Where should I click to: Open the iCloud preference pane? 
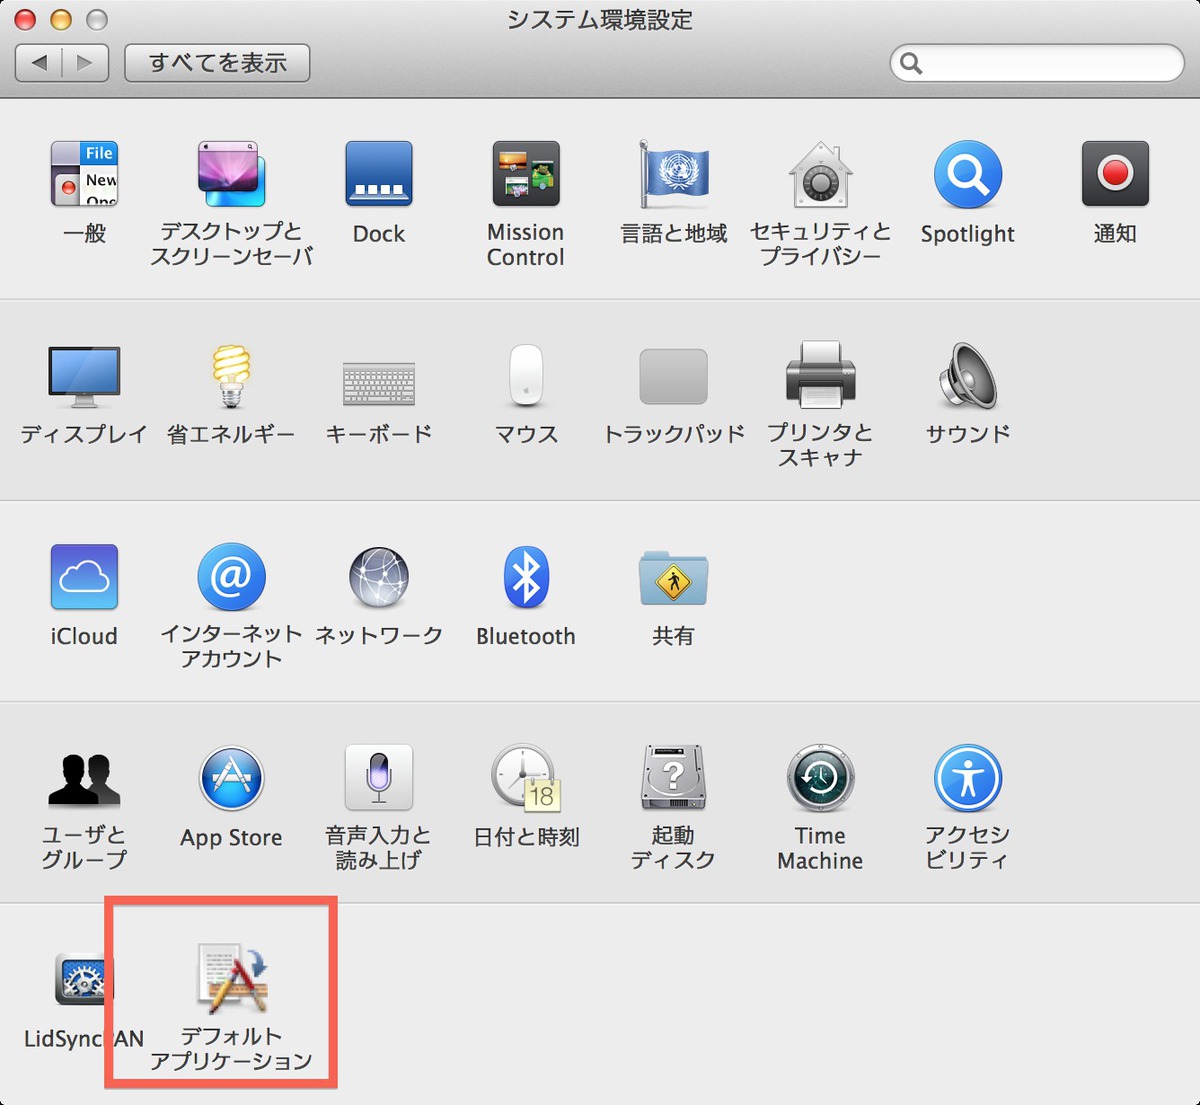pos(85,577)
